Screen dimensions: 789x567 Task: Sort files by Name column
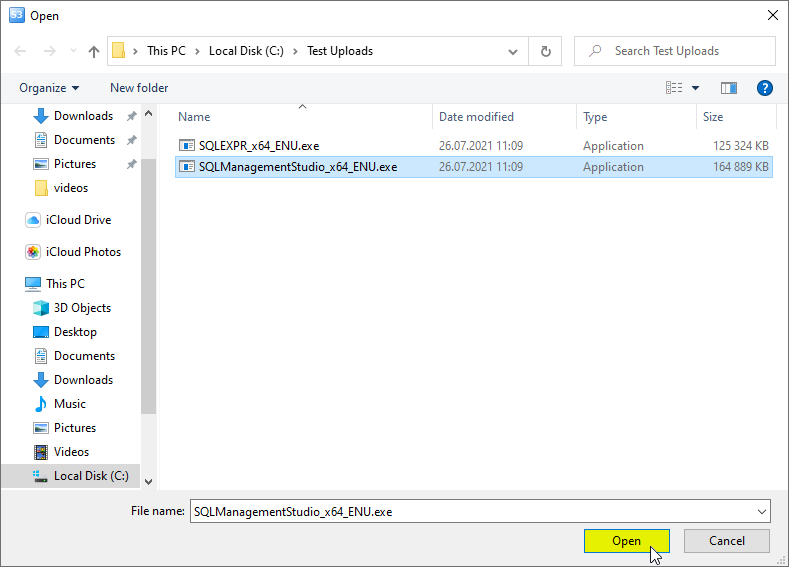coord(194,117)
